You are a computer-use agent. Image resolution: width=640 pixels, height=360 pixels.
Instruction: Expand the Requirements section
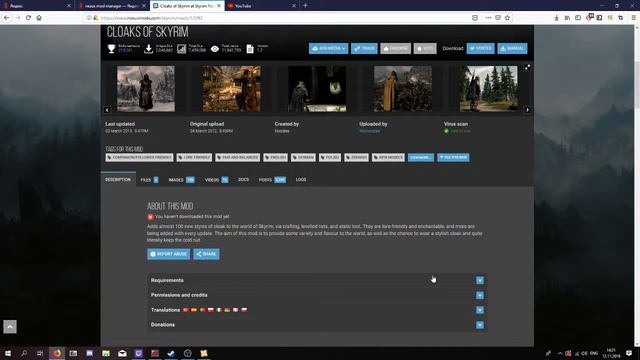480,280
